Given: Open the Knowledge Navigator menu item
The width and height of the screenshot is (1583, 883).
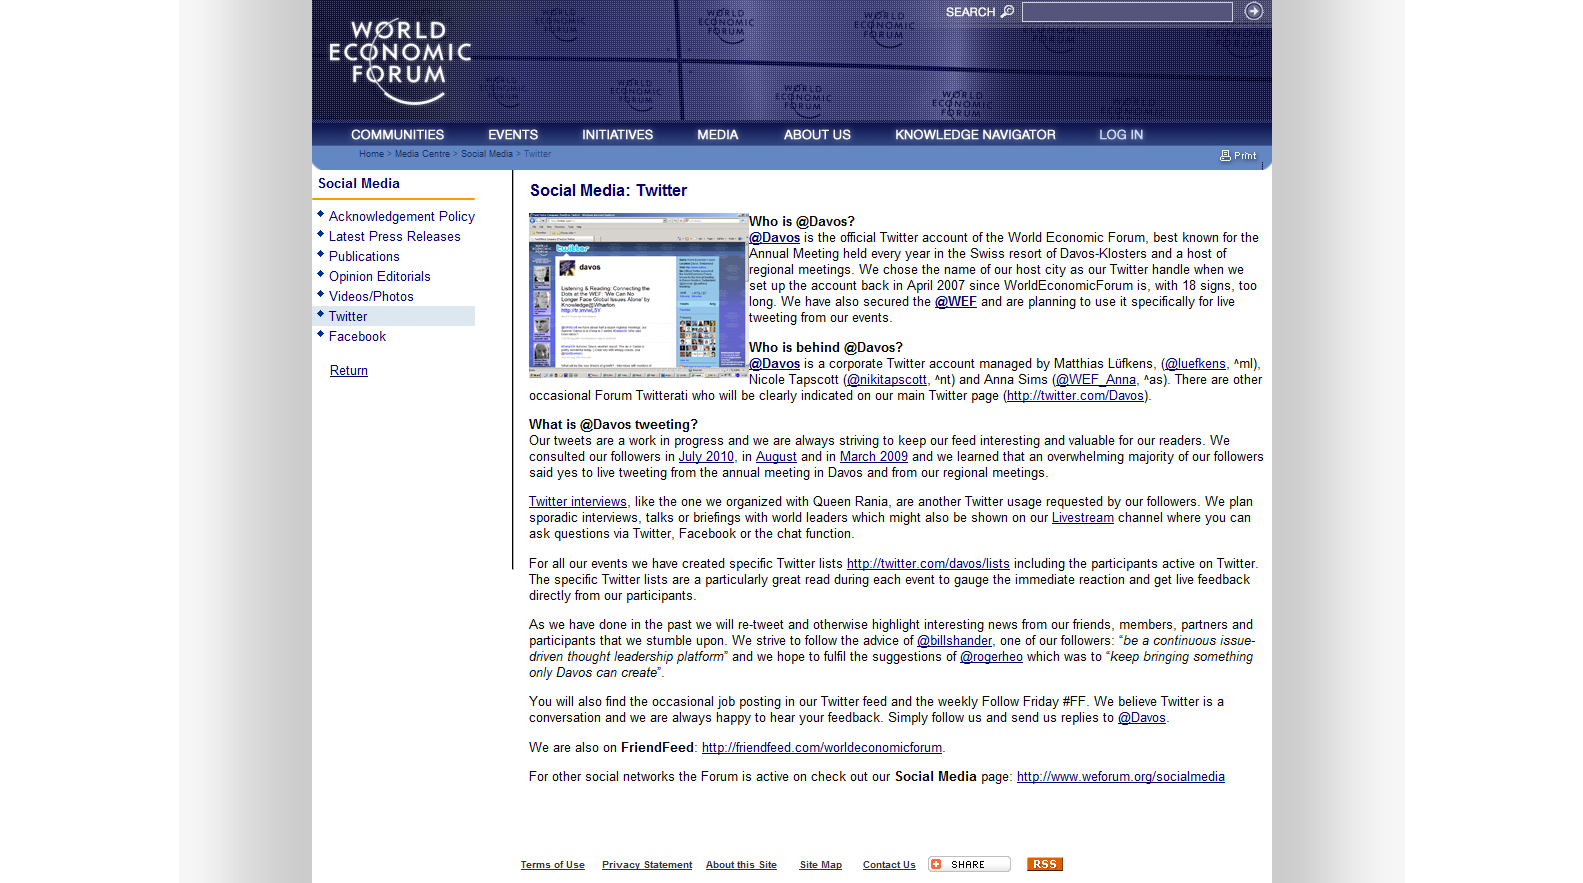Looking at the screenshot, I should click(x=975, y=135).
